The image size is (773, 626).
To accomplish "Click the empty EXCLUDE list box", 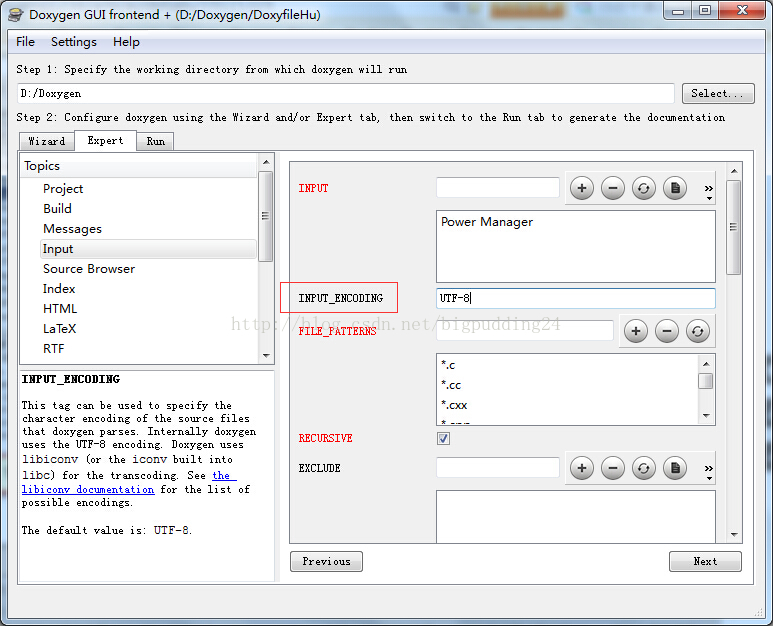I will tap(576, 517).
